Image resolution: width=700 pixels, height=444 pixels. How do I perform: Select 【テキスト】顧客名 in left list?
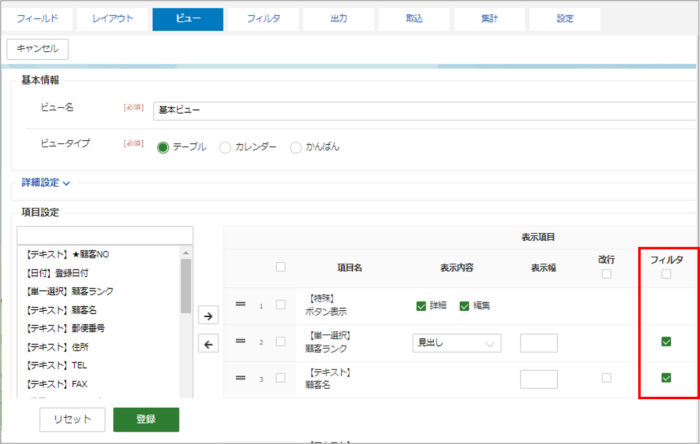61,310
